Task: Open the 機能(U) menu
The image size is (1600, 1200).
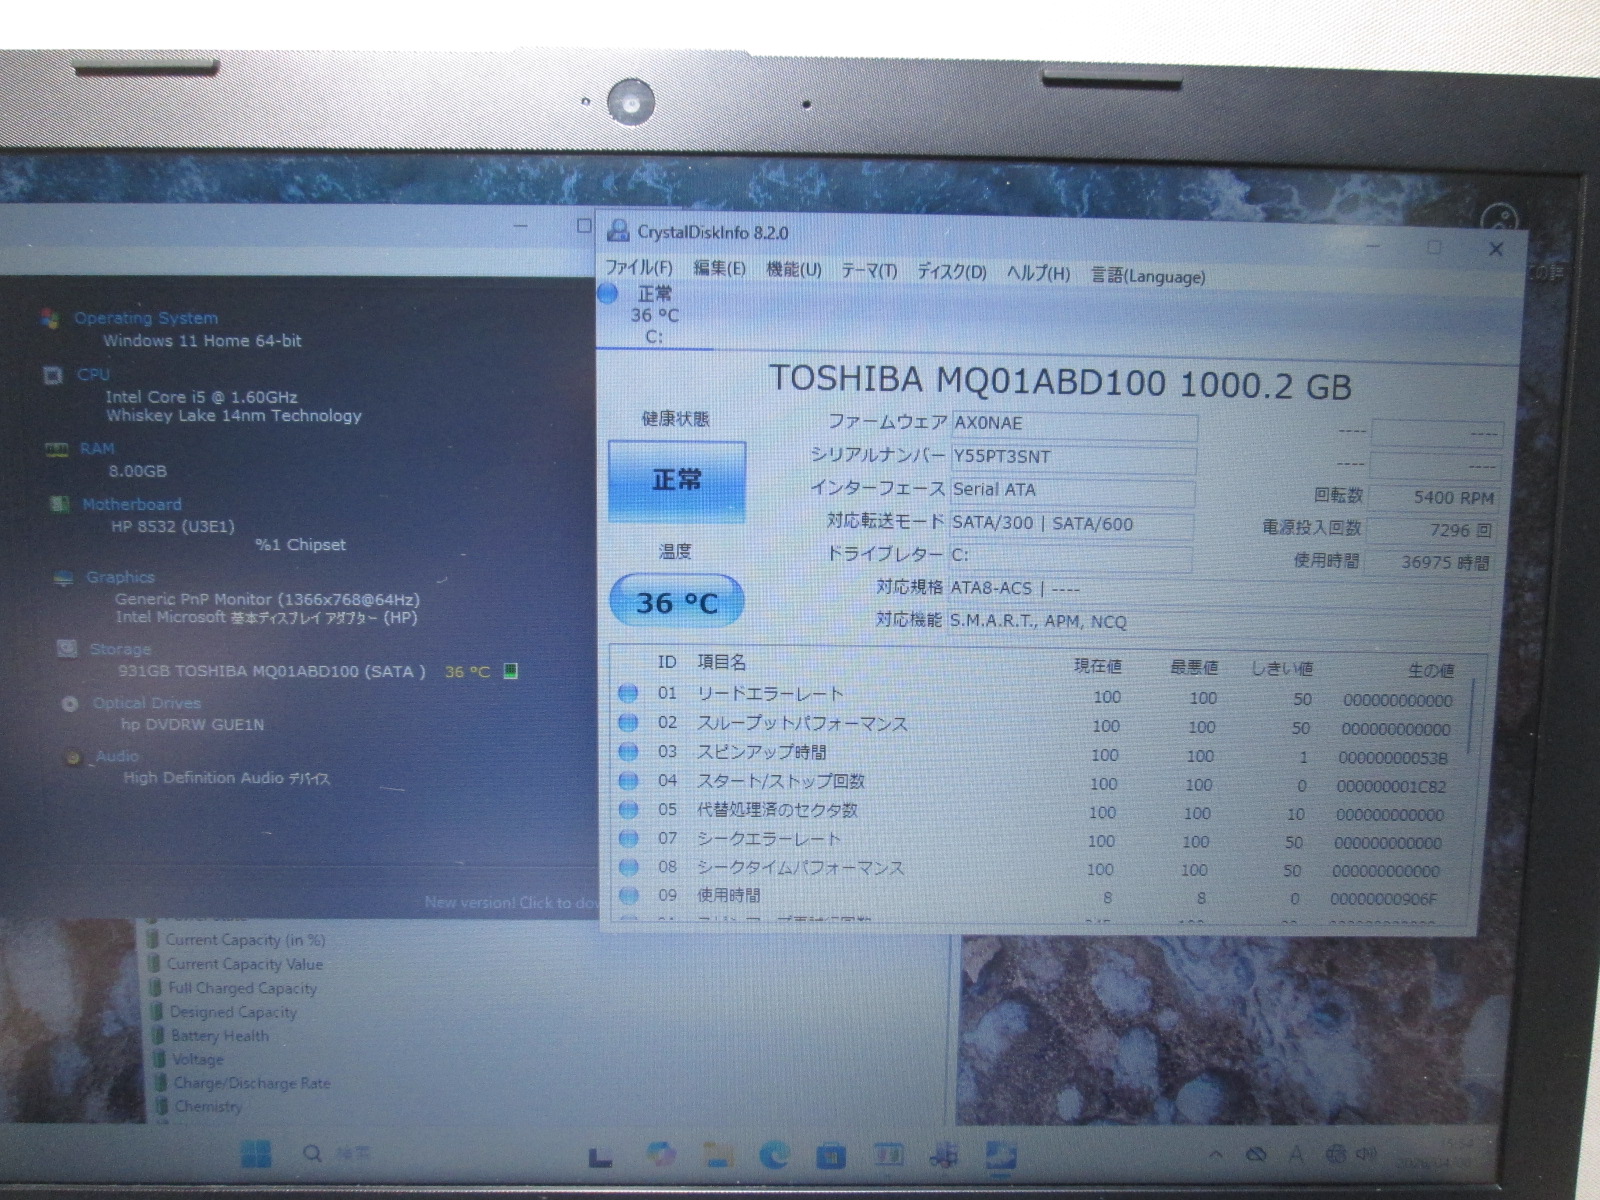Action: click(x=793, y=270)
